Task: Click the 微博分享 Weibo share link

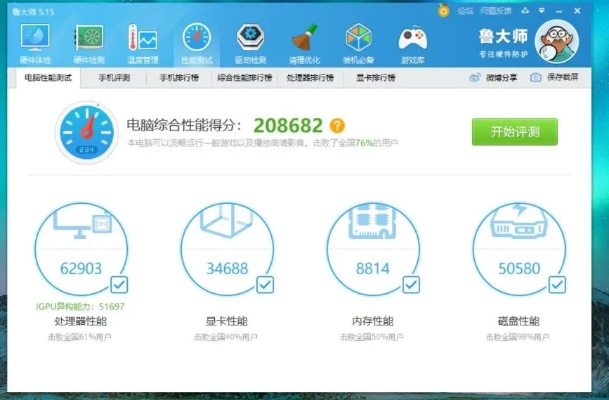Action: (494, 77)
